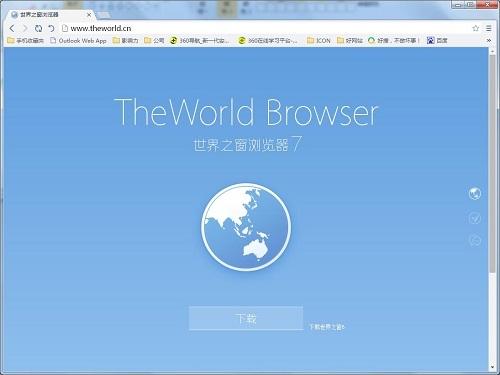Screen dimensions: 500x375
Task: Open the ICON bookmarks folder
Action: pyautogui.click(x=319, y=40)
